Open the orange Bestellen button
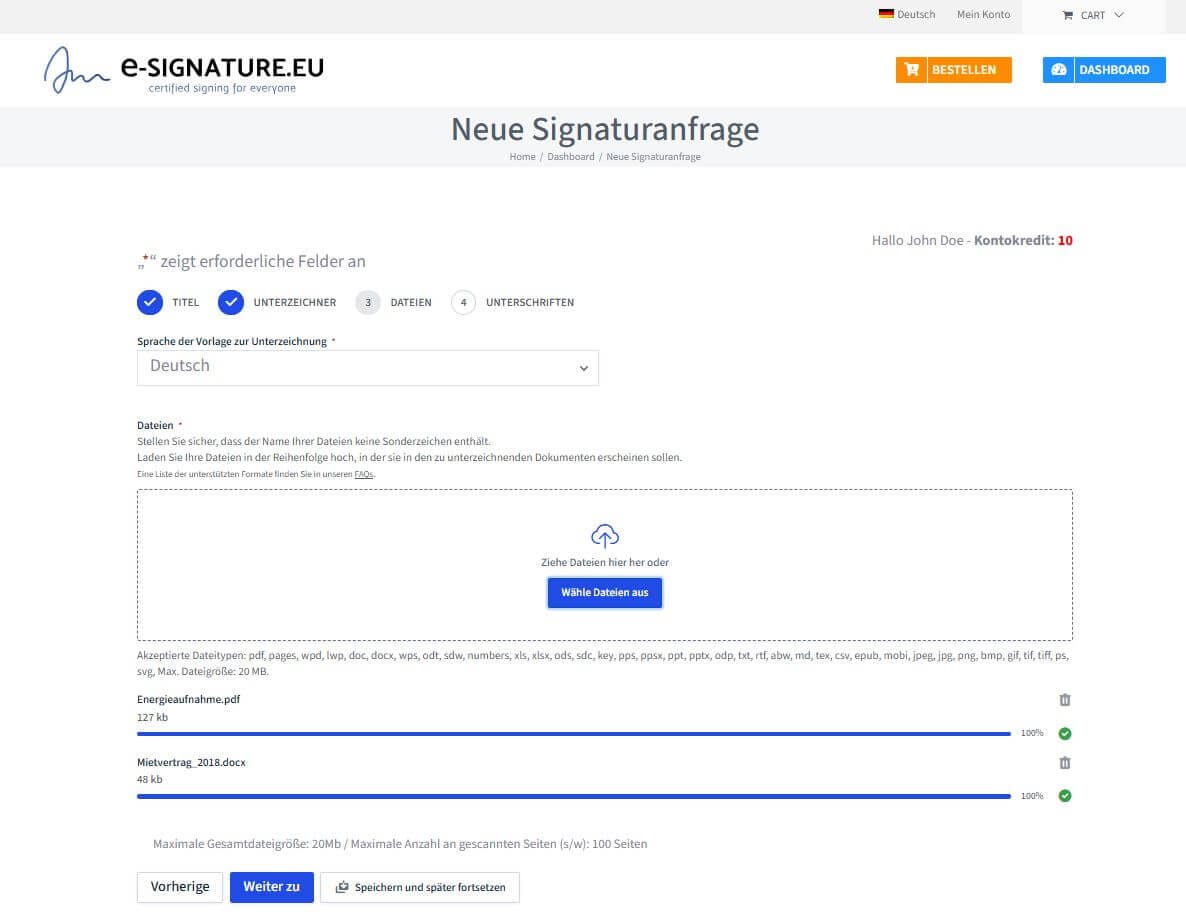 coord(953,70)
